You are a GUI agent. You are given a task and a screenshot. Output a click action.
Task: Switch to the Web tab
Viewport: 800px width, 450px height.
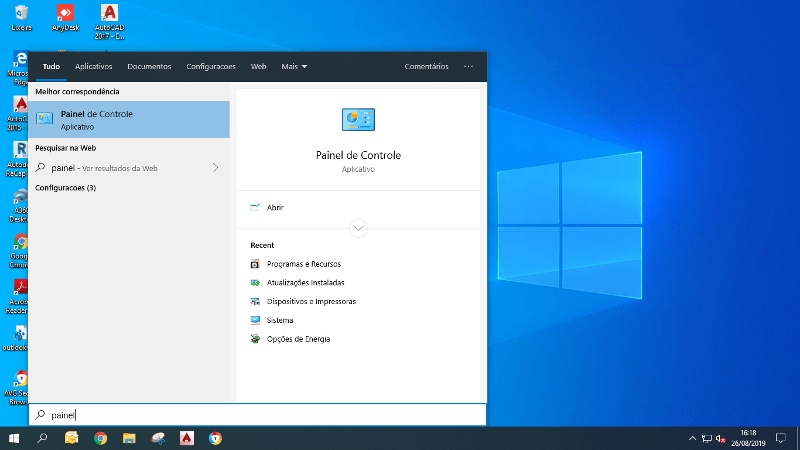[x=258, y=66]
